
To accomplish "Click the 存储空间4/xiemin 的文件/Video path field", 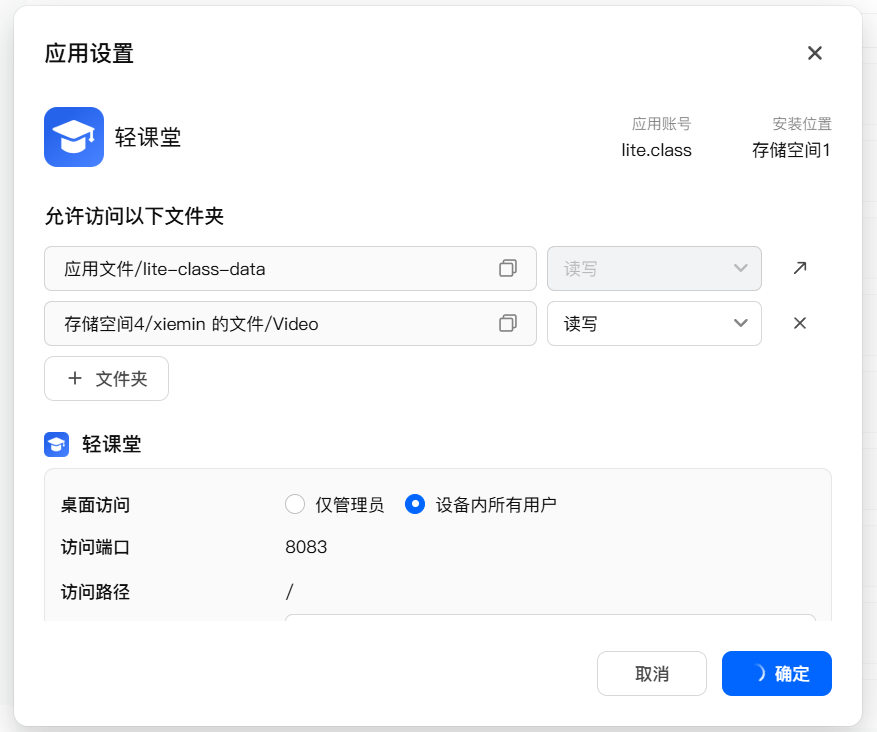I will pos(270,323).
